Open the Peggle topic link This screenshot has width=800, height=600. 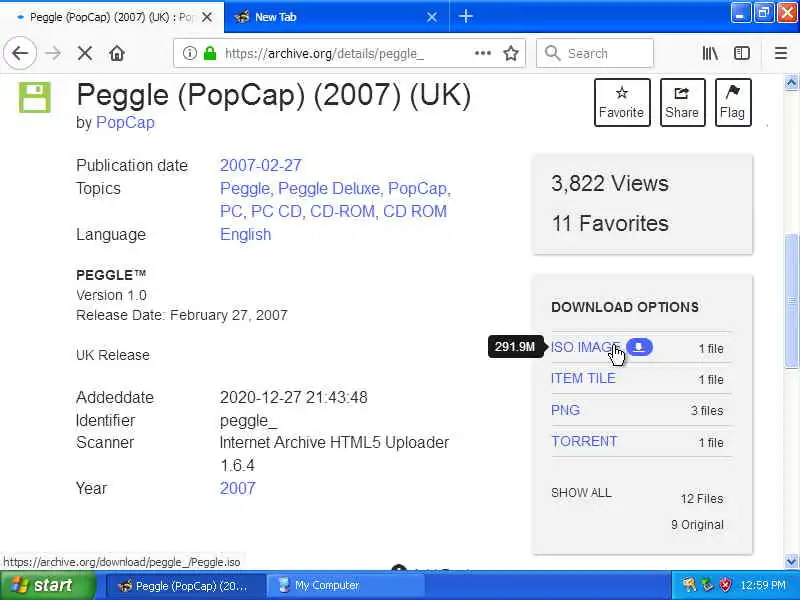(x=244, y=188)
